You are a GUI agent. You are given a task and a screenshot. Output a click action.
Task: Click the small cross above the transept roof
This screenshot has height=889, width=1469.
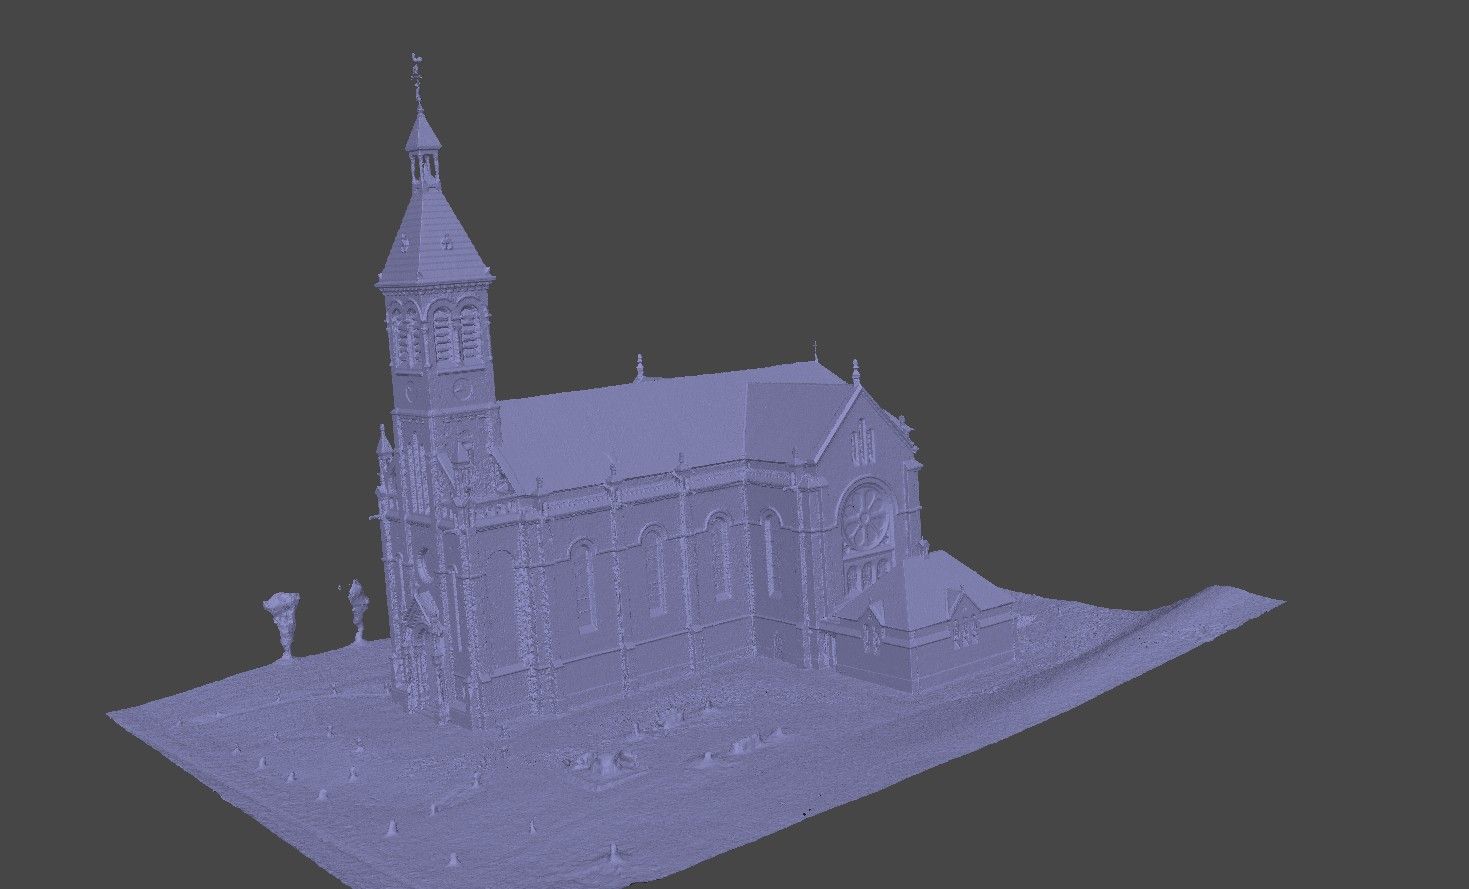(x=815, y=348)
